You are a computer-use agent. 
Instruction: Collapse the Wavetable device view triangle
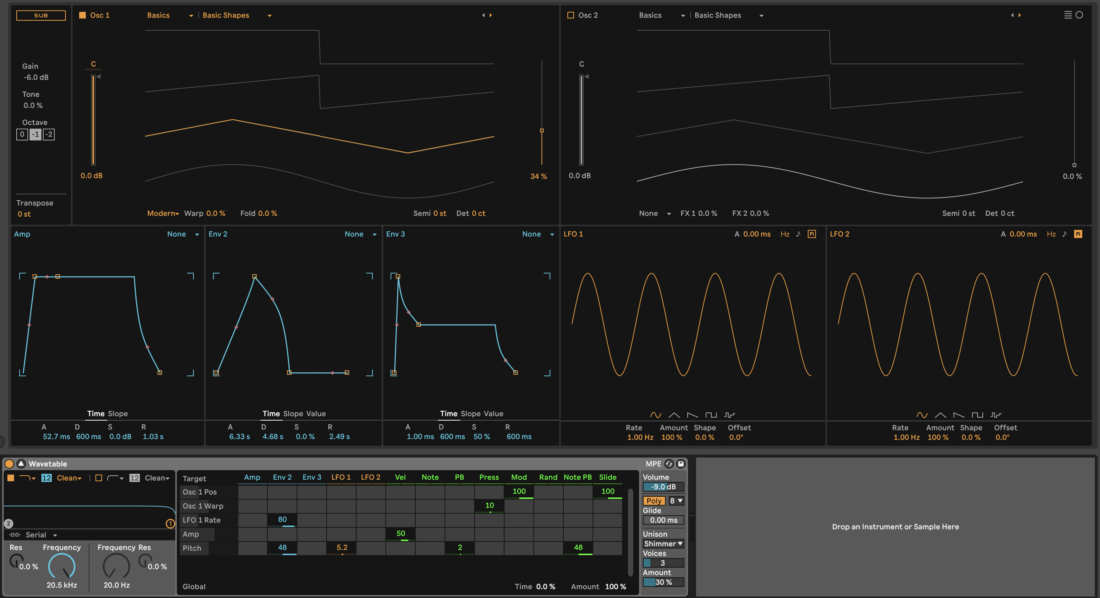click(21, 463)
